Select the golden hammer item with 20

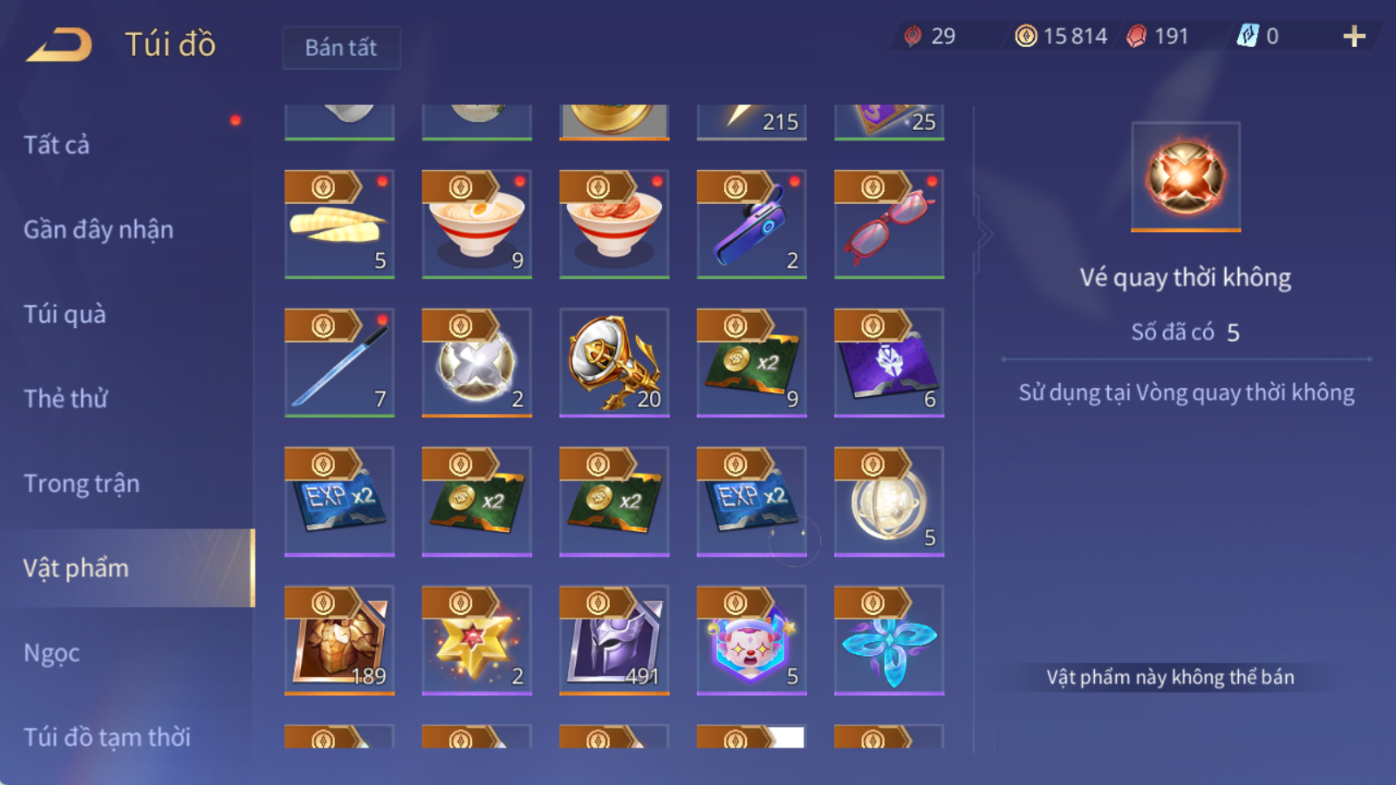pos(614,362)
